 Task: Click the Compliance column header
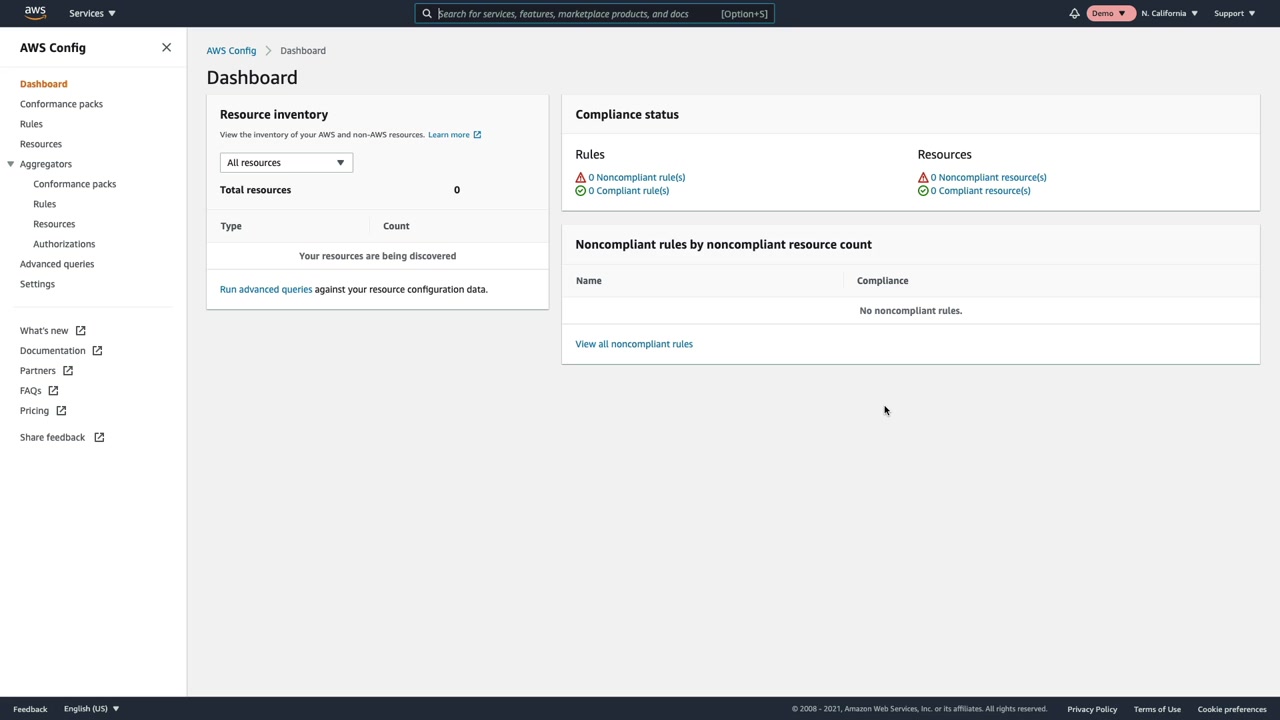(883, 281)
